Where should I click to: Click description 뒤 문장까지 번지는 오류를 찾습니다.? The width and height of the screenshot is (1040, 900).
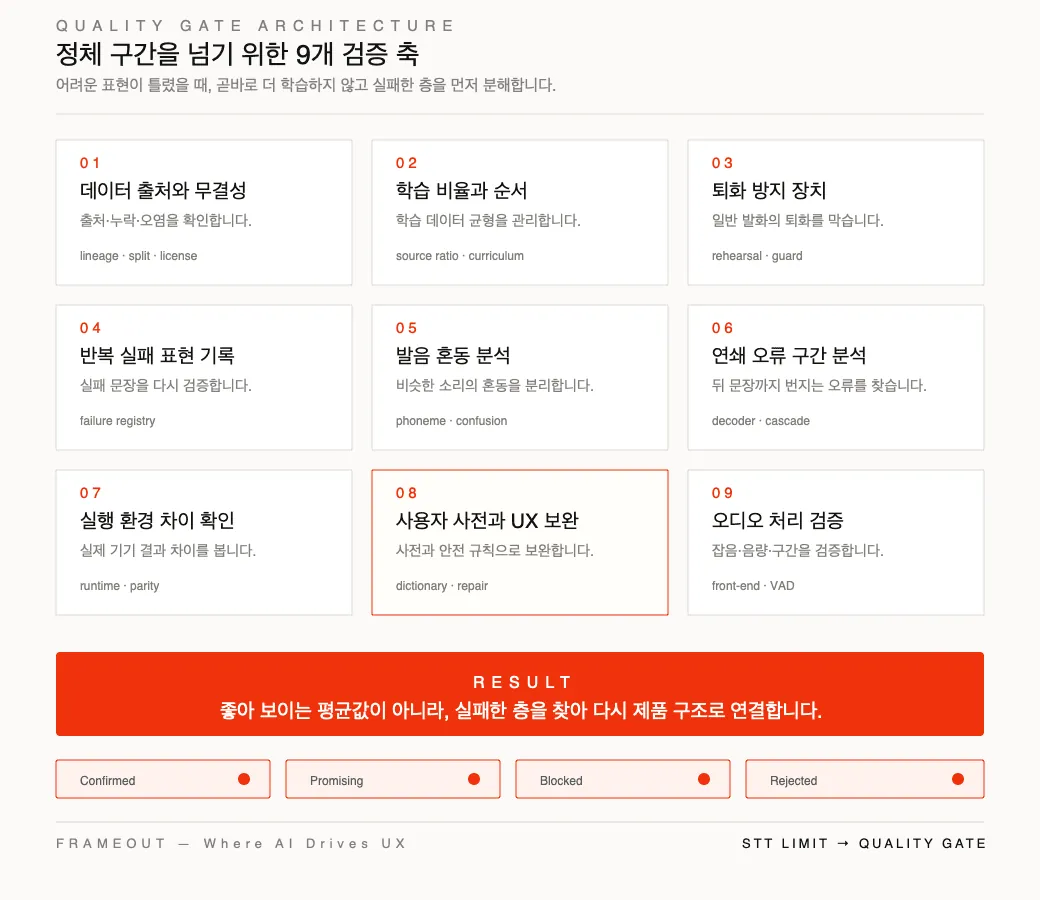tap(819, 385)
